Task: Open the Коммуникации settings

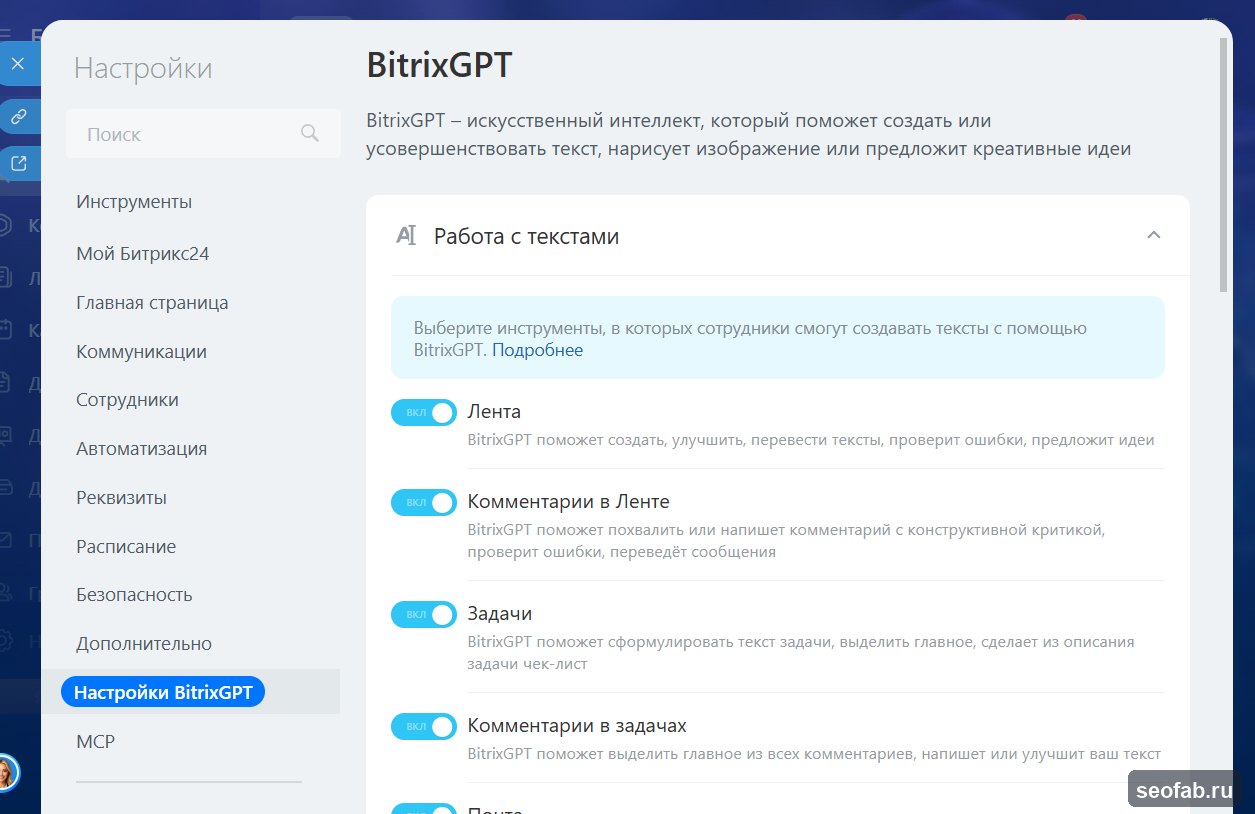Action: pyautogui.click(x=141, y=352)
